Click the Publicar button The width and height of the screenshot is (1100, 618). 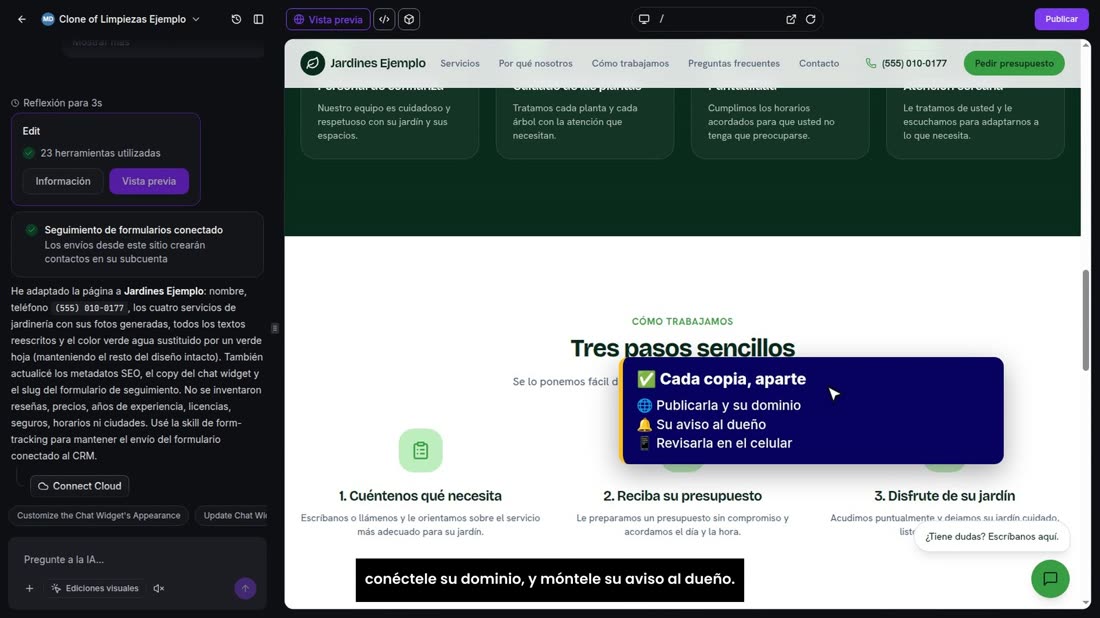click(x=1061, y=19)
